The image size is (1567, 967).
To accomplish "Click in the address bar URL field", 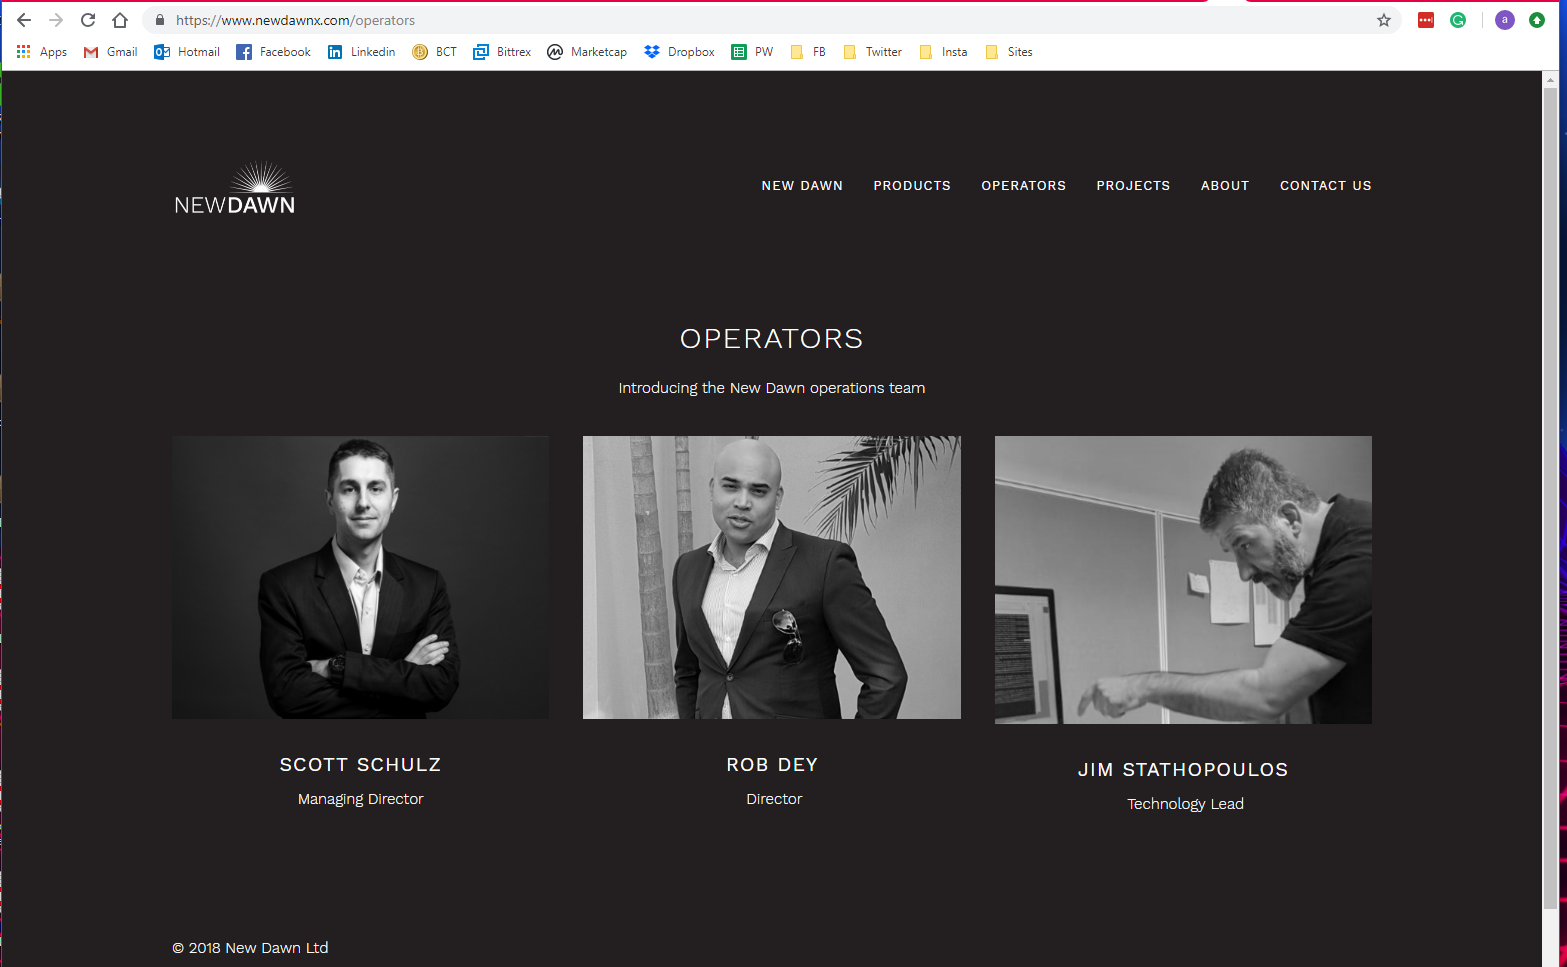I will tap(760, 20).
